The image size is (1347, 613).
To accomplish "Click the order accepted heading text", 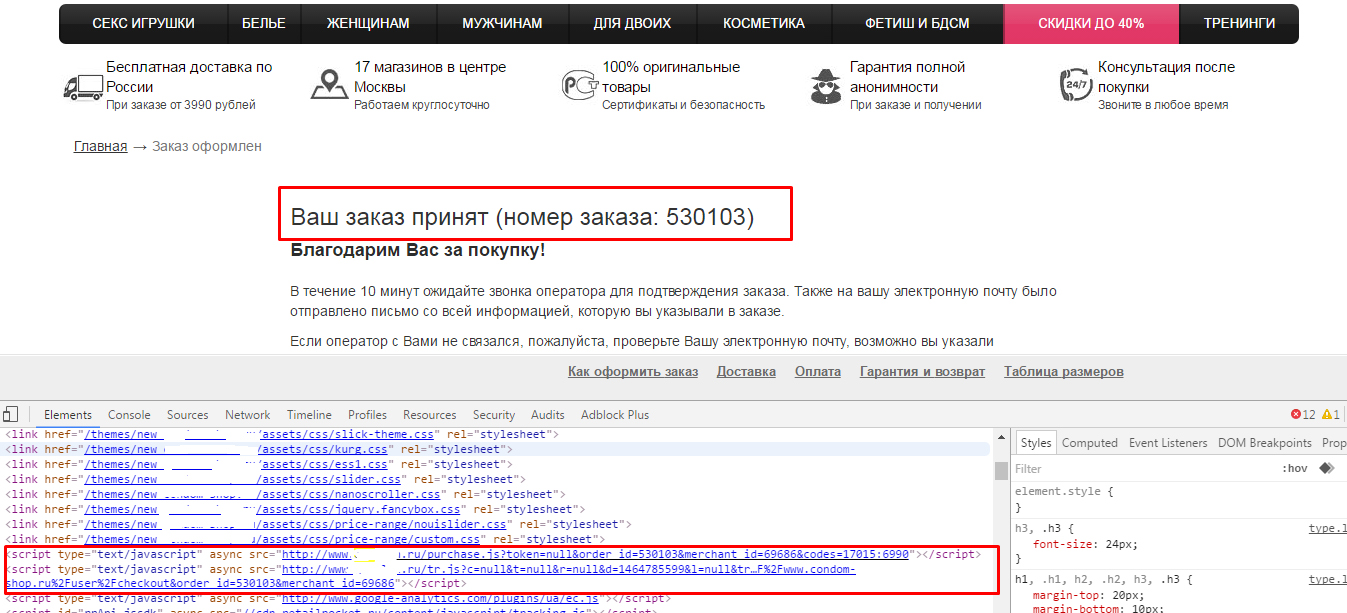I will 523,216.
